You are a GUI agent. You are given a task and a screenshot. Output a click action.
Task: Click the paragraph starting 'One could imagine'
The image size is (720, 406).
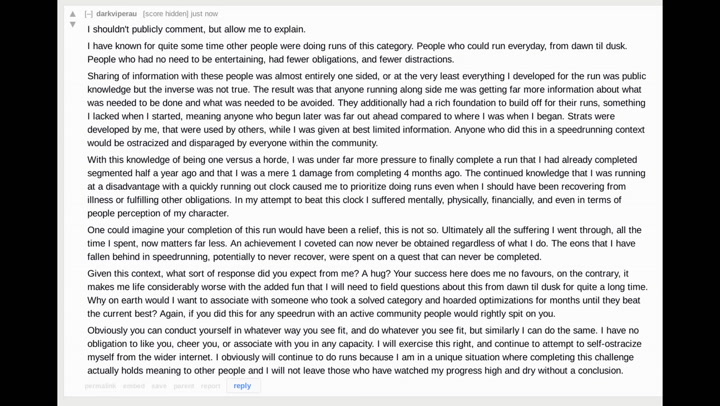[x=364, y=243]
